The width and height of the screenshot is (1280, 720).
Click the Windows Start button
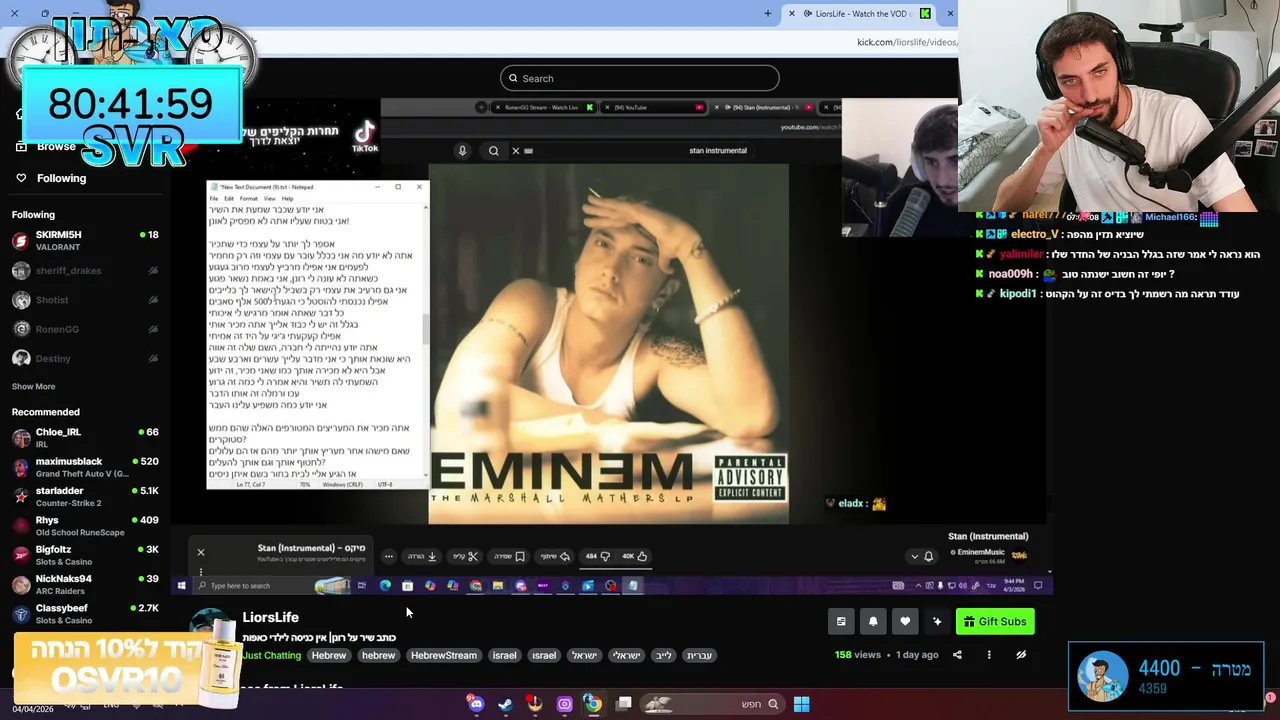(x=801, y=704)
